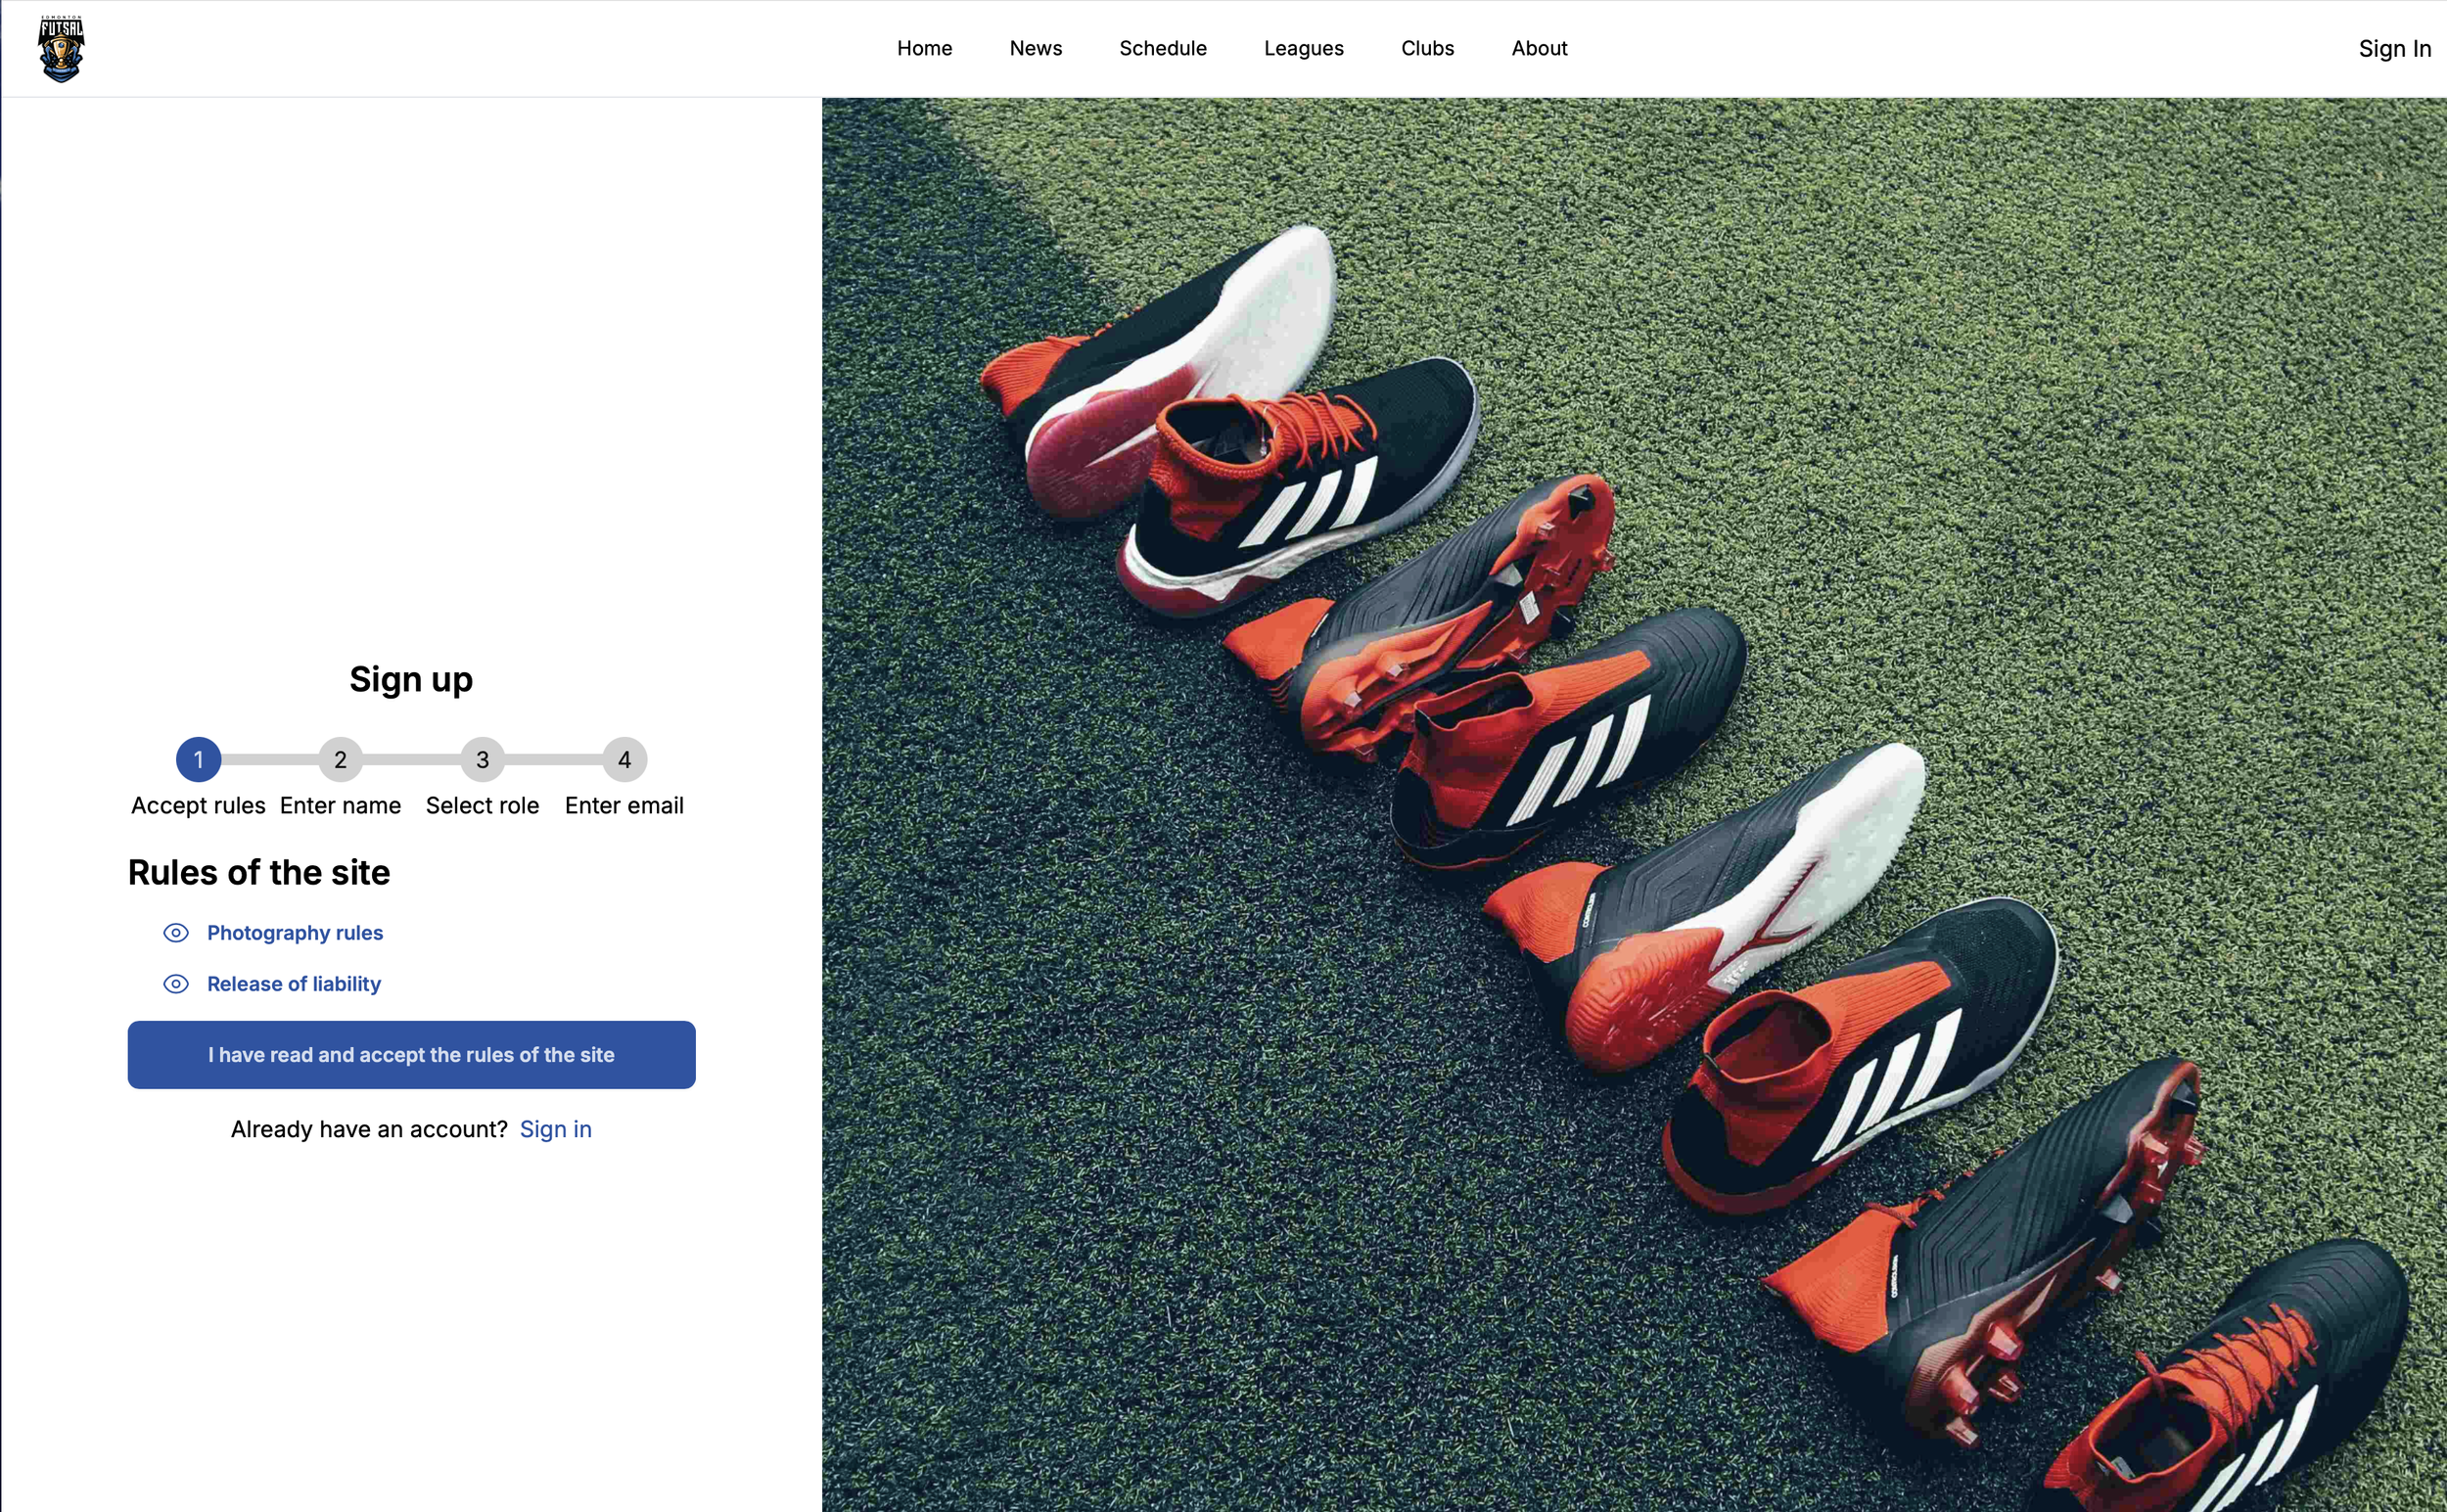Accept the rules of the site button

click(411, 1055)
